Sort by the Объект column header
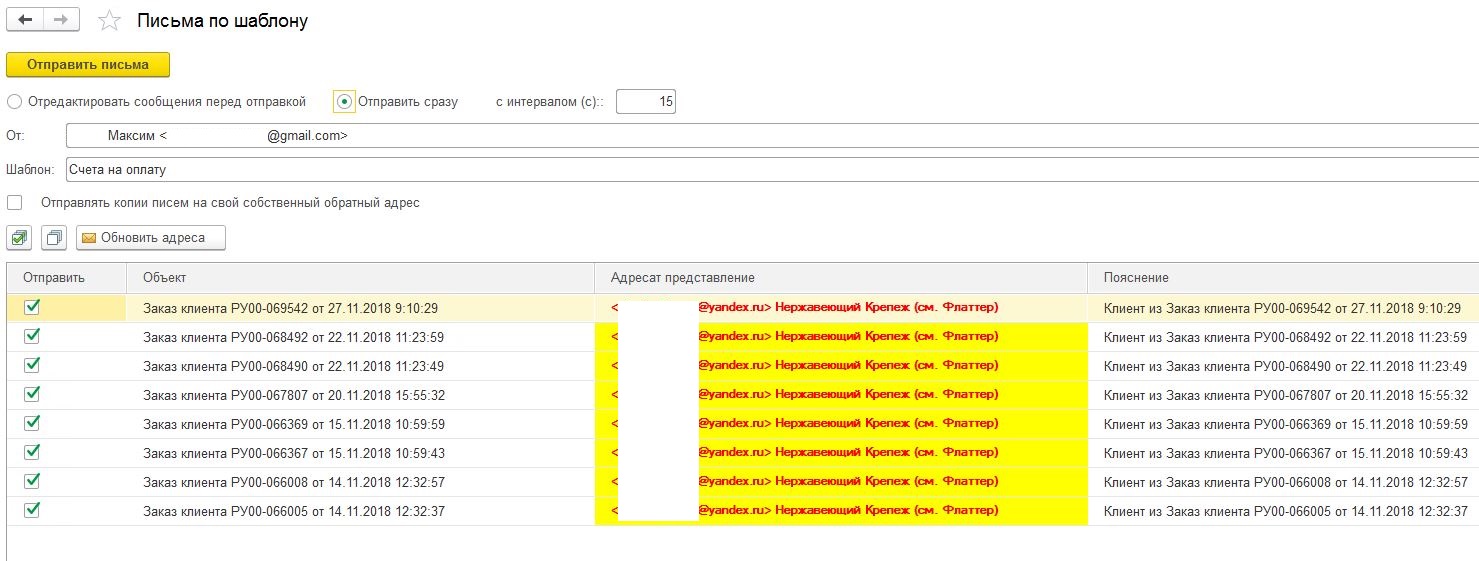This screenshot has width=1479, height=561. (x=360, y=277)
